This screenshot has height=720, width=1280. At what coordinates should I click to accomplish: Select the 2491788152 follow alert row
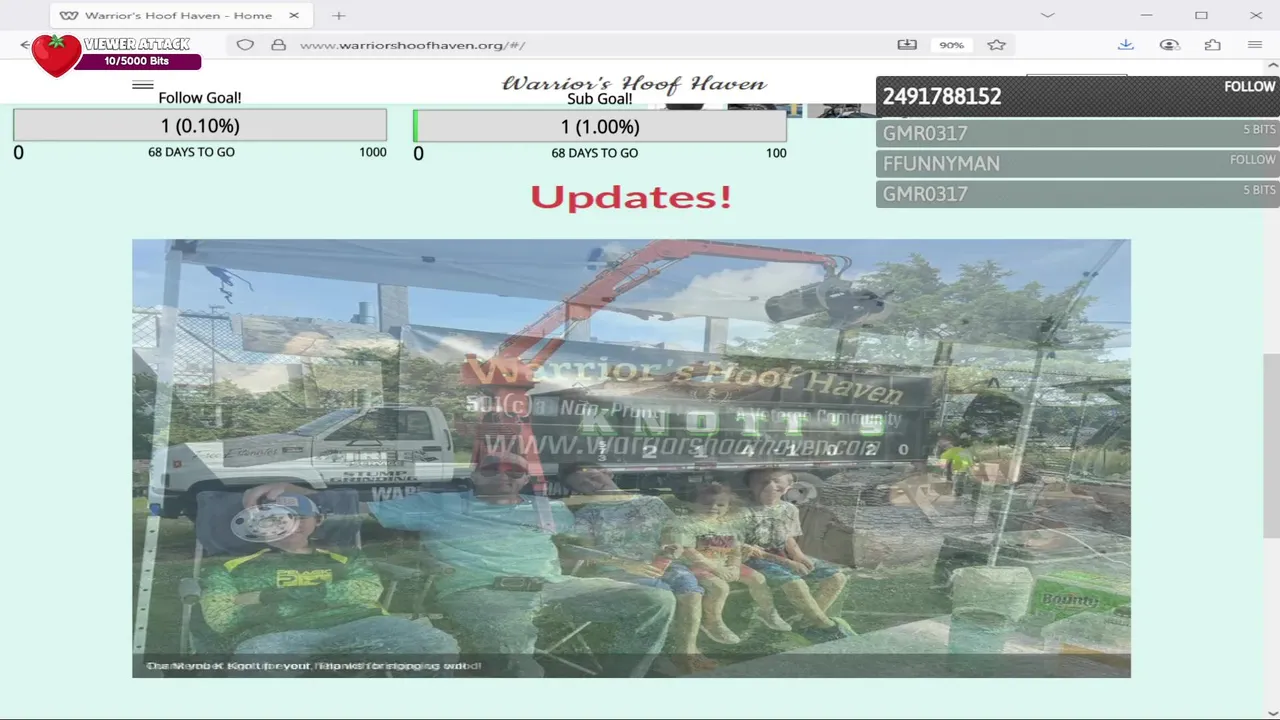[x=1078, y=97]
